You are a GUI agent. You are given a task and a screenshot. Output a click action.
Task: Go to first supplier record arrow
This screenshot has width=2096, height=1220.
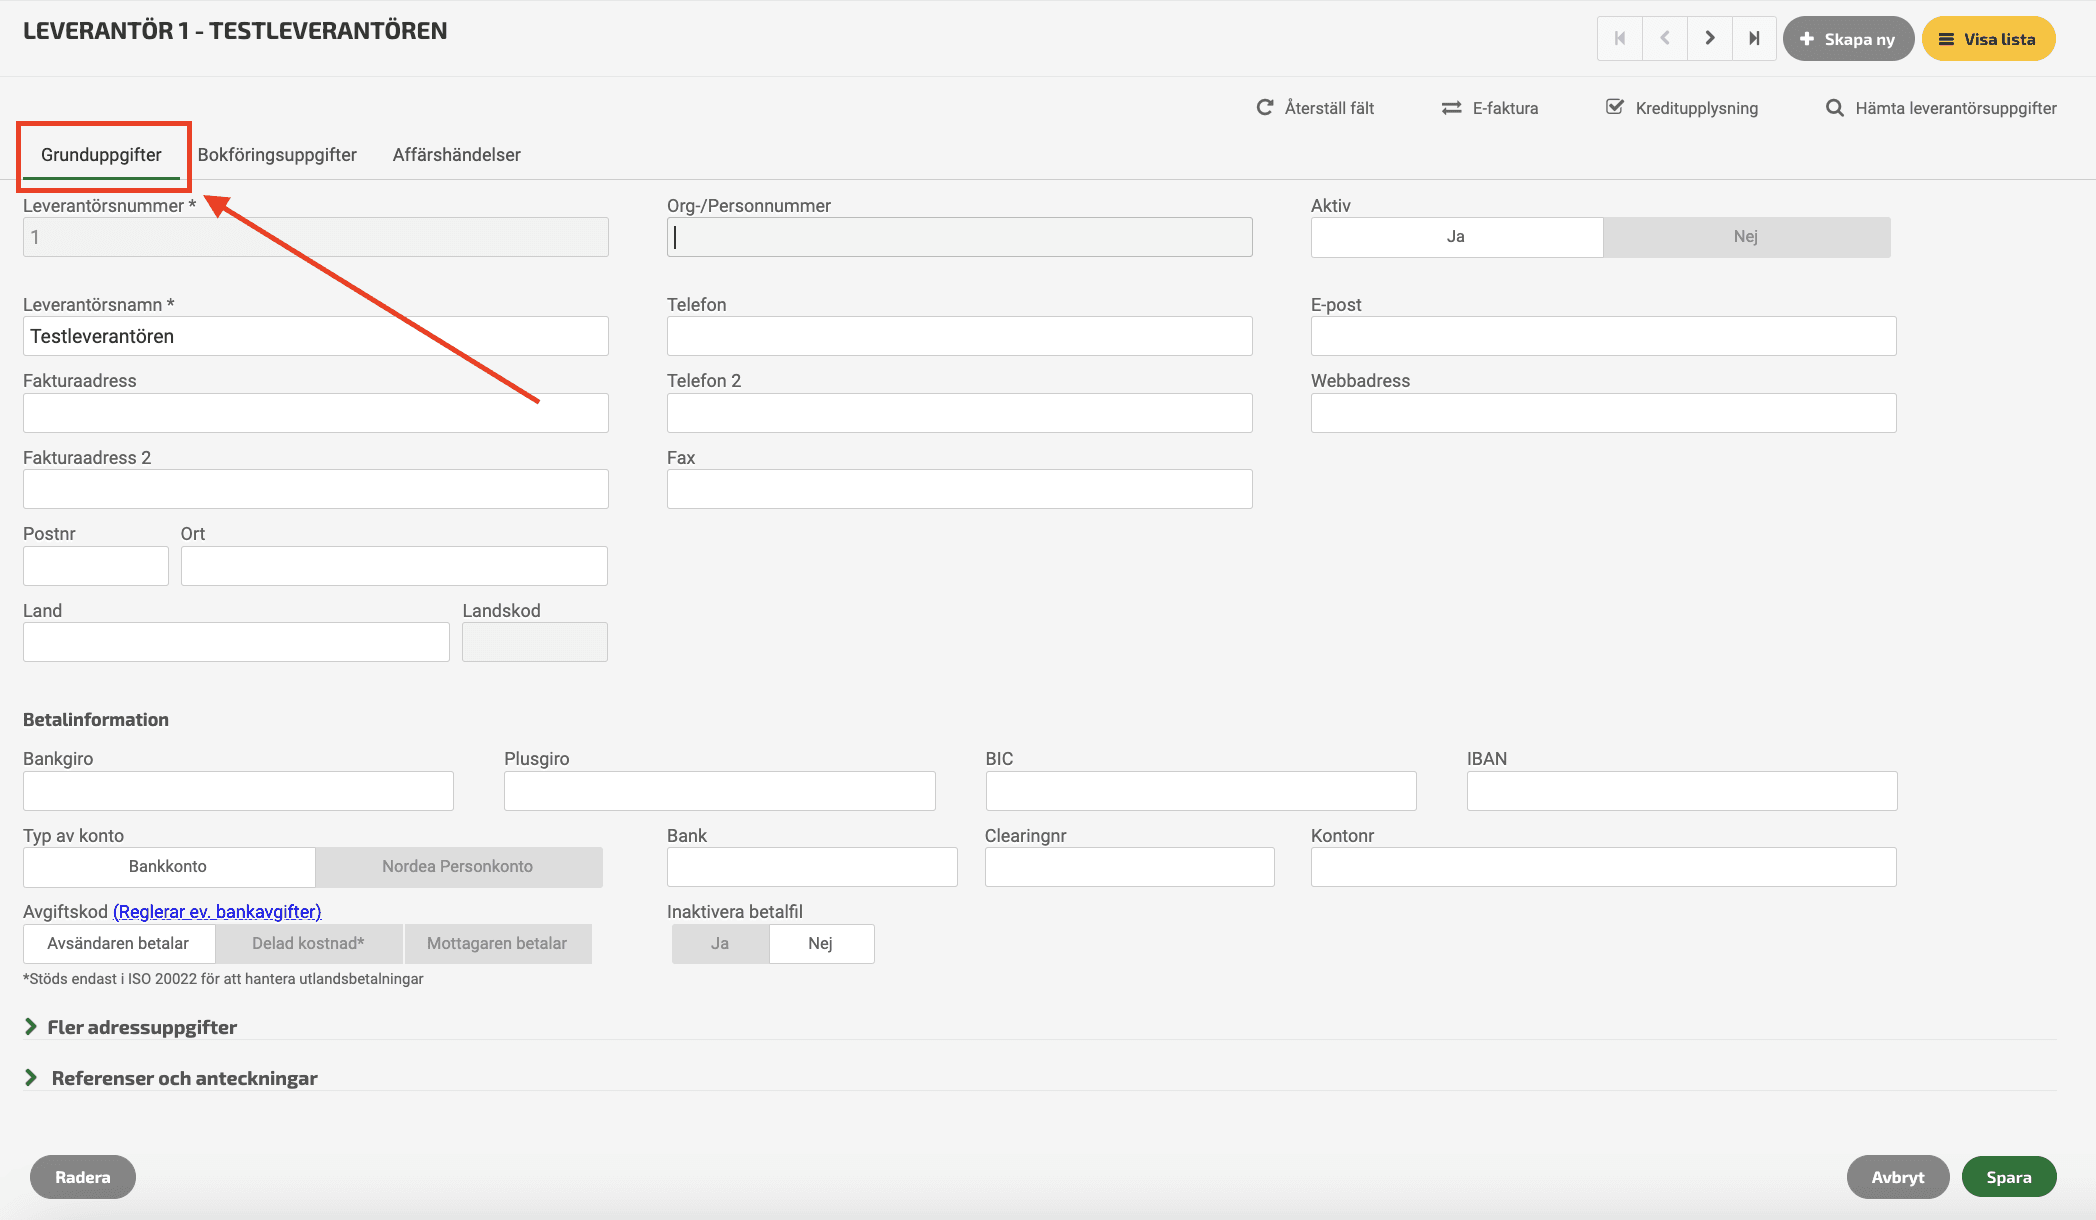[x=1620, y=39]
